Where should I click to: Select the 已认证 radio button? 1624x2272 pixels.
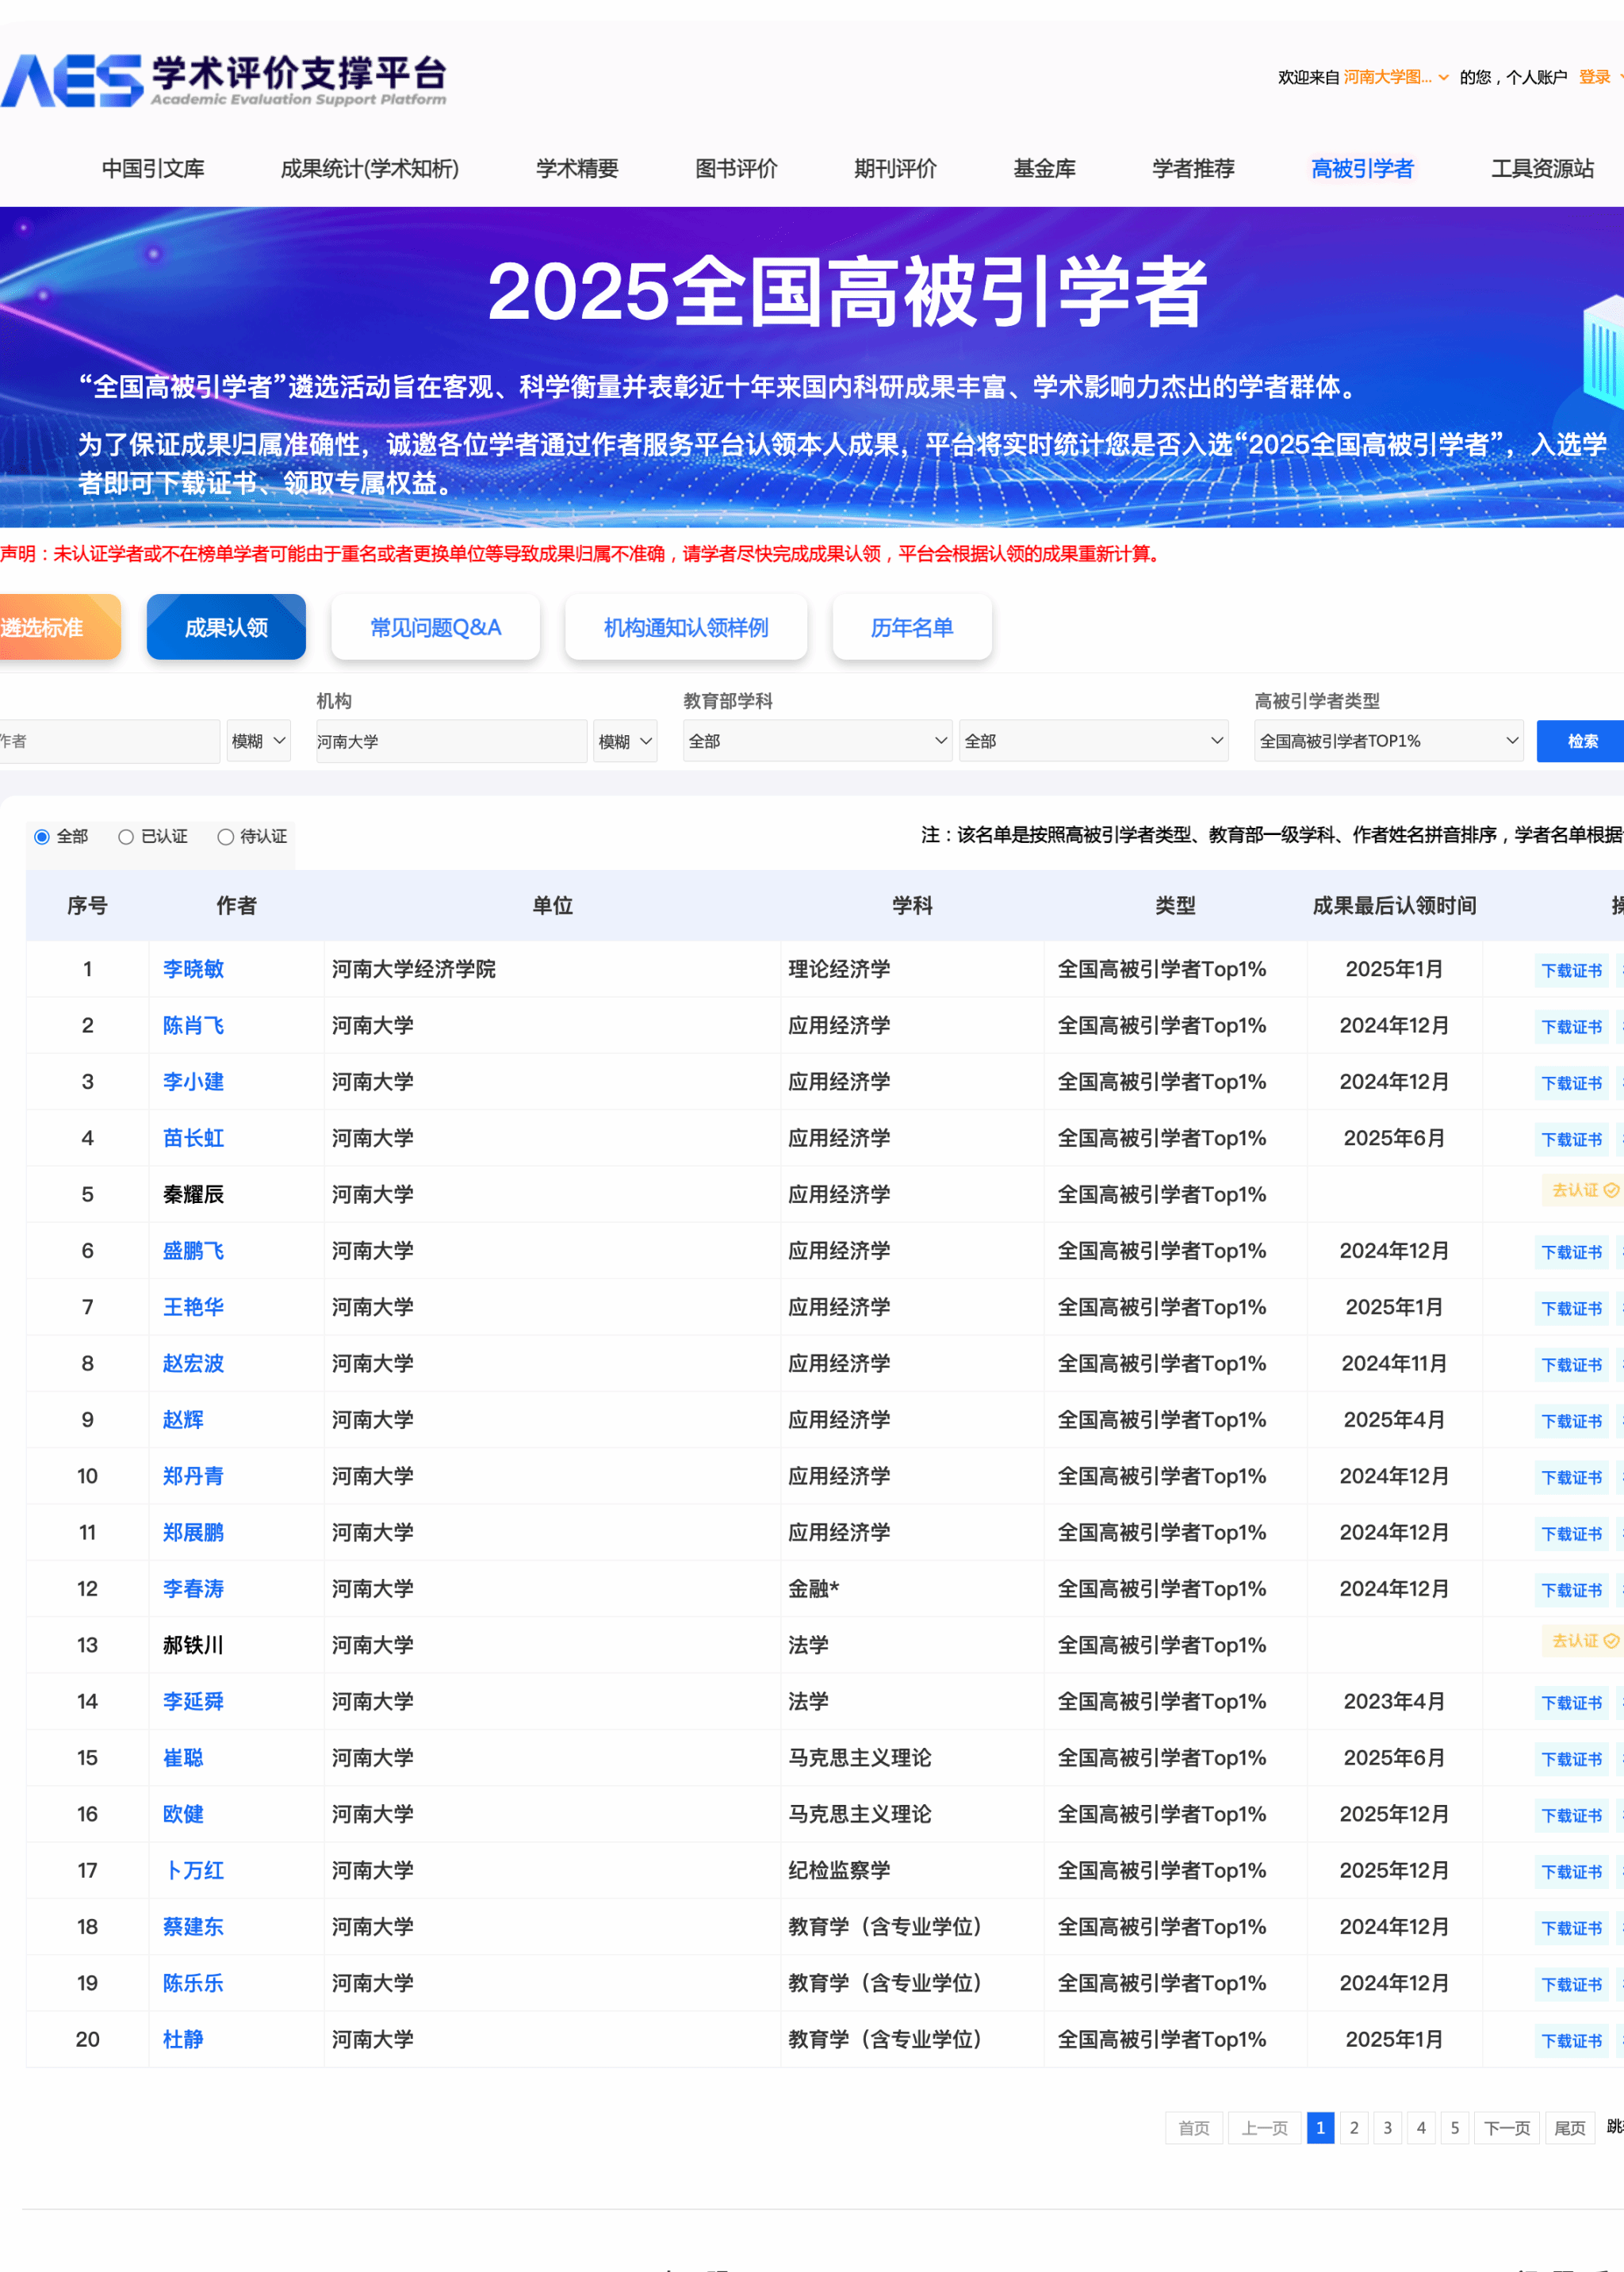pyautogui.click(x=126, y=837)
